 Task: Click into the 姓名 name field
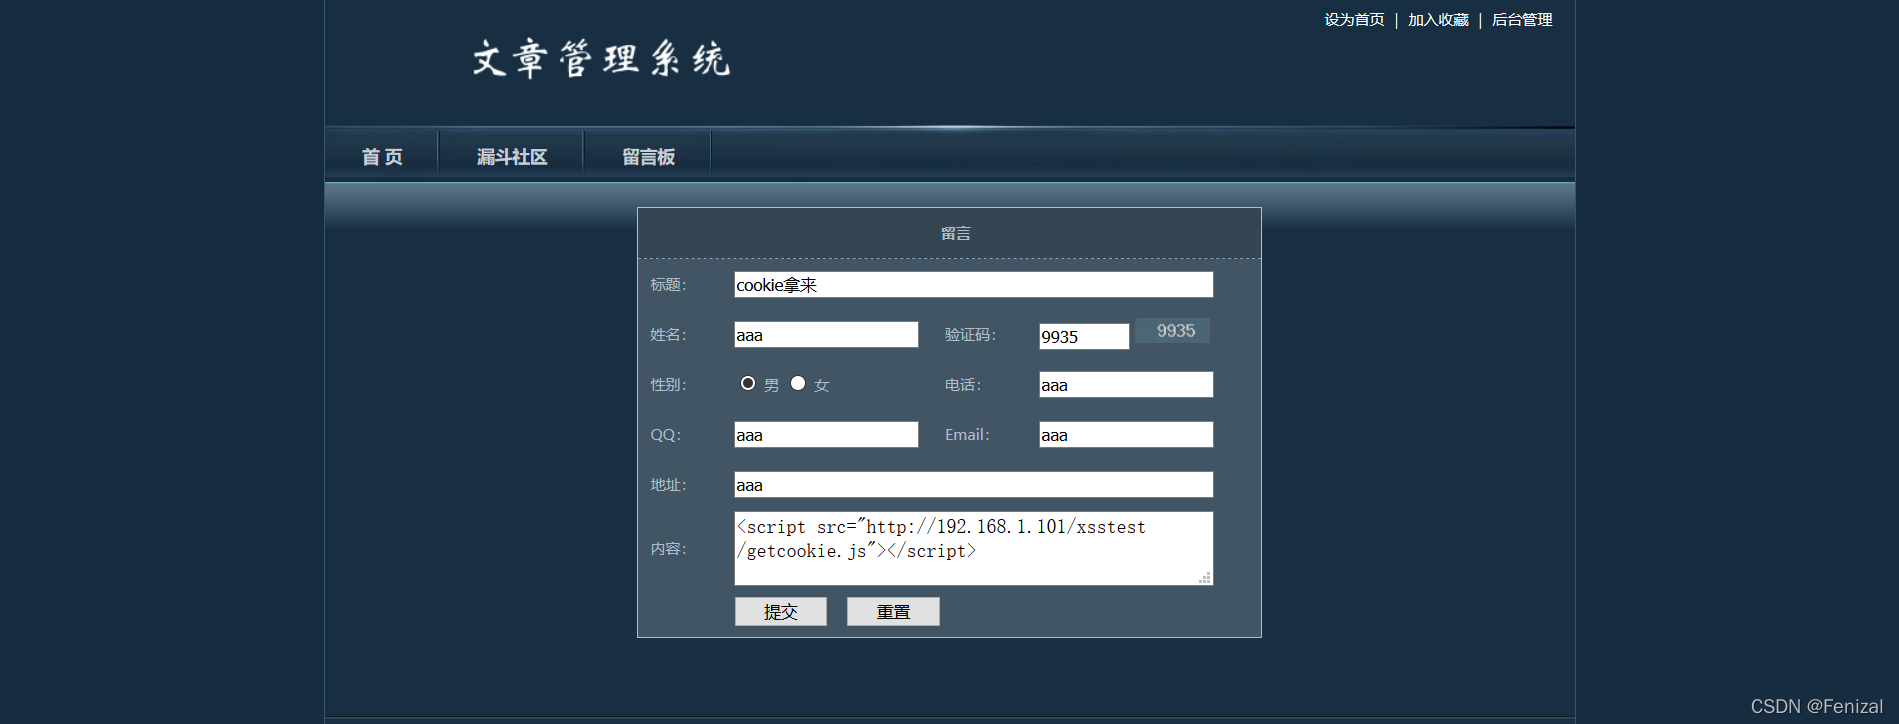(826, 335)
